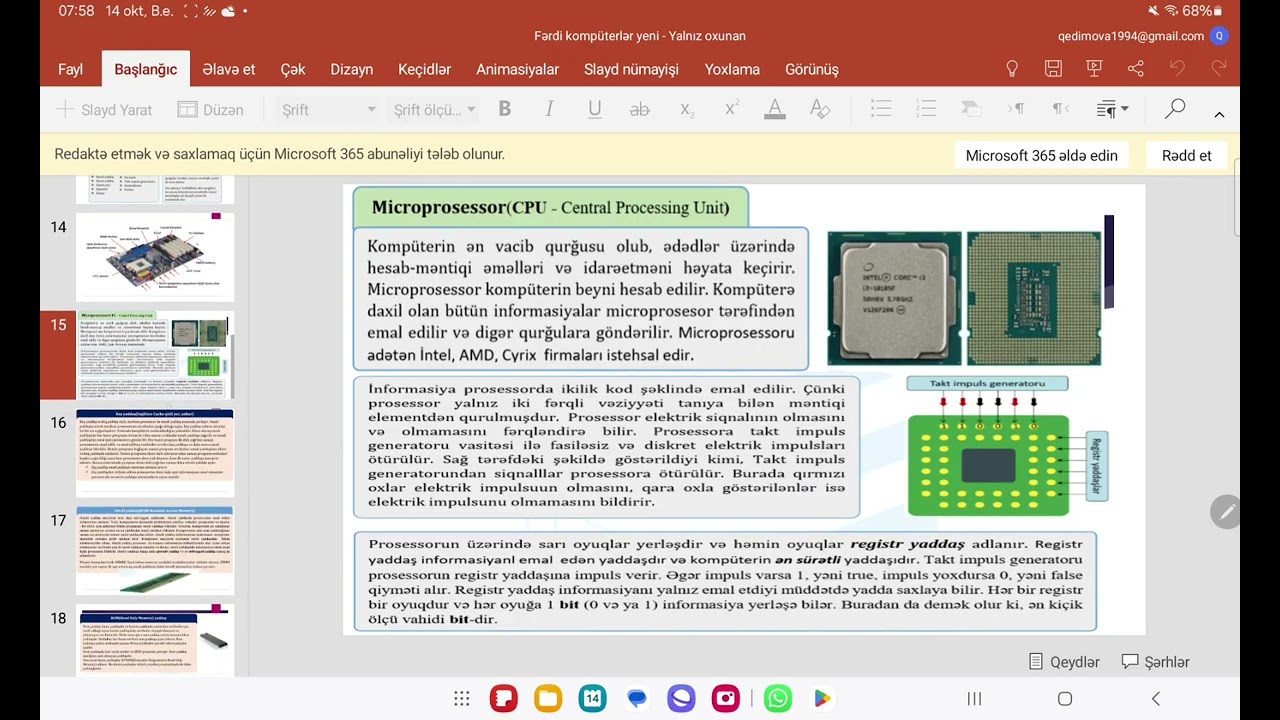Select slide 17 thumbnail
Image resolution: width=1280 pixels, height=720 pixels.
coord(155,550)
